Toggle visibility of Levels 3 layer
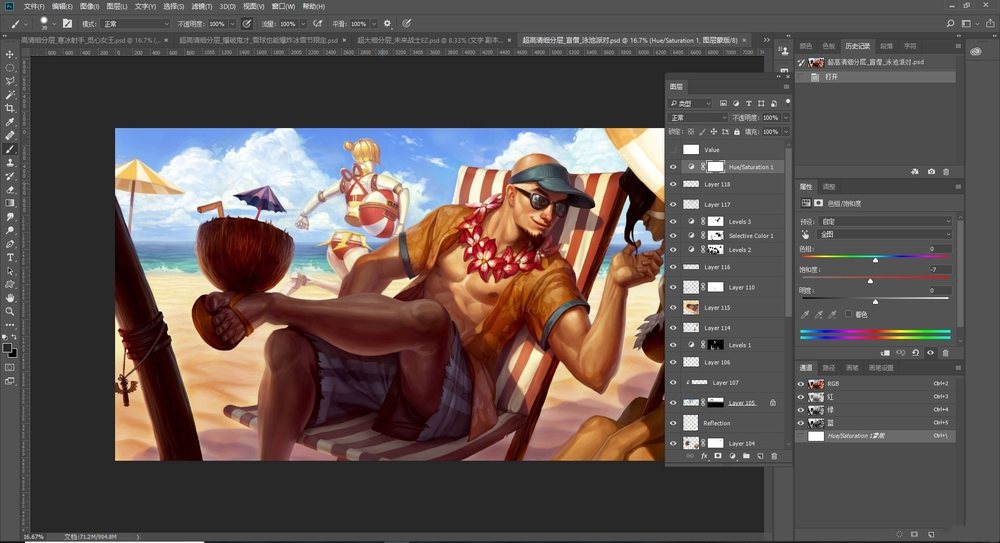 click(673, 221)
